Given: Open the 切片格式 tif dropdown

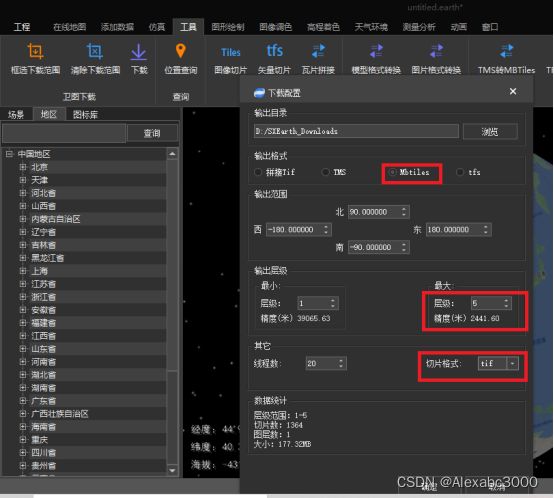Looking at the screenshot, I should 512,363.
